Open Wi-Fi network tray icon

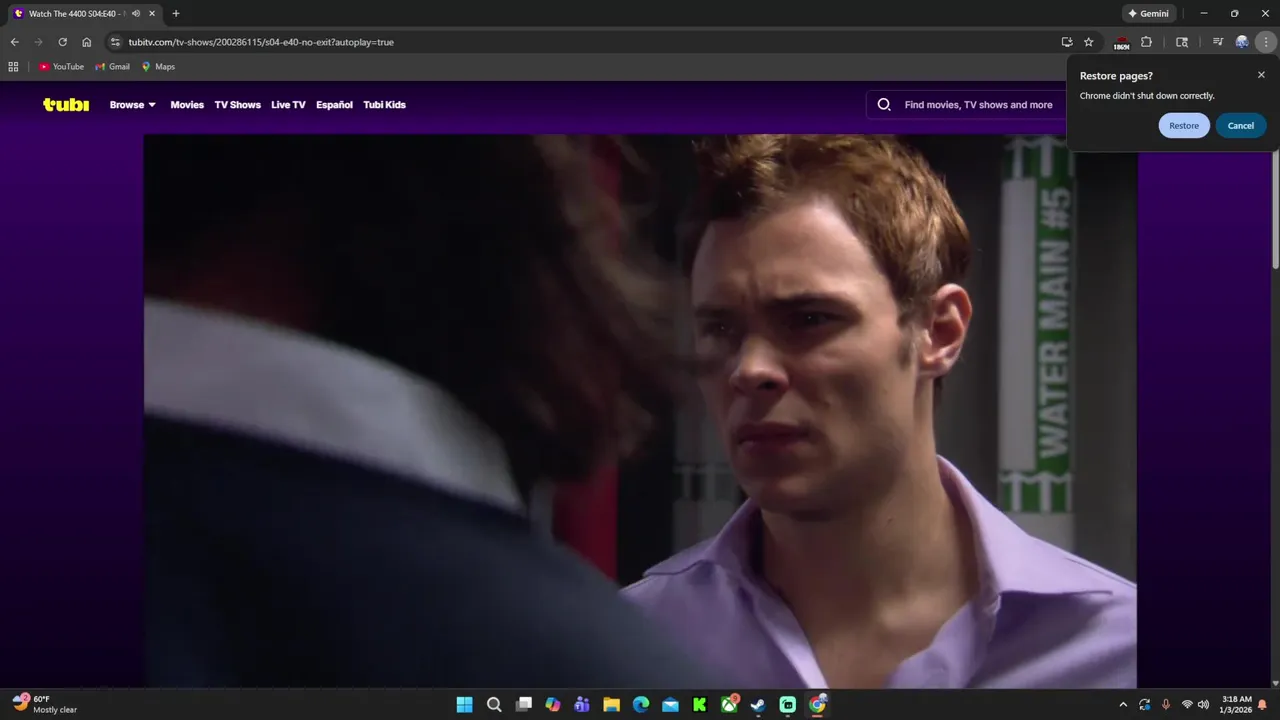pyautogui.click(x=1187, y=705)
